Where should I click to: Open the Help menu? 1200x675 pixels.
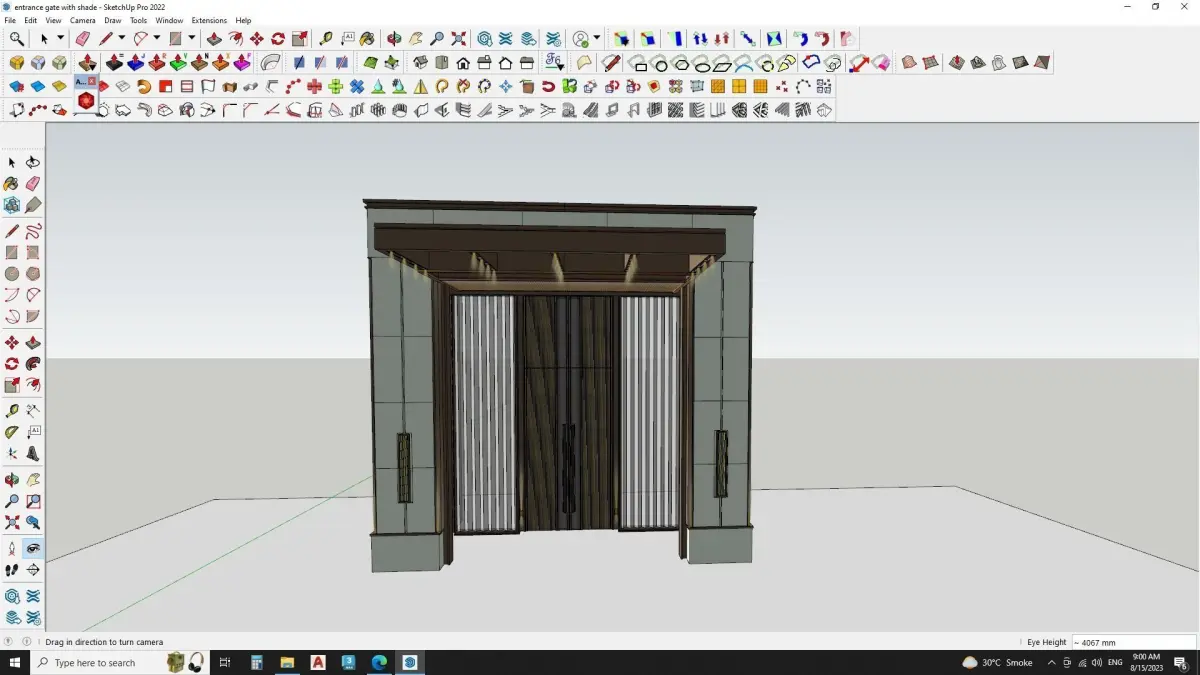pyautogui.click(x=243, y=20)
